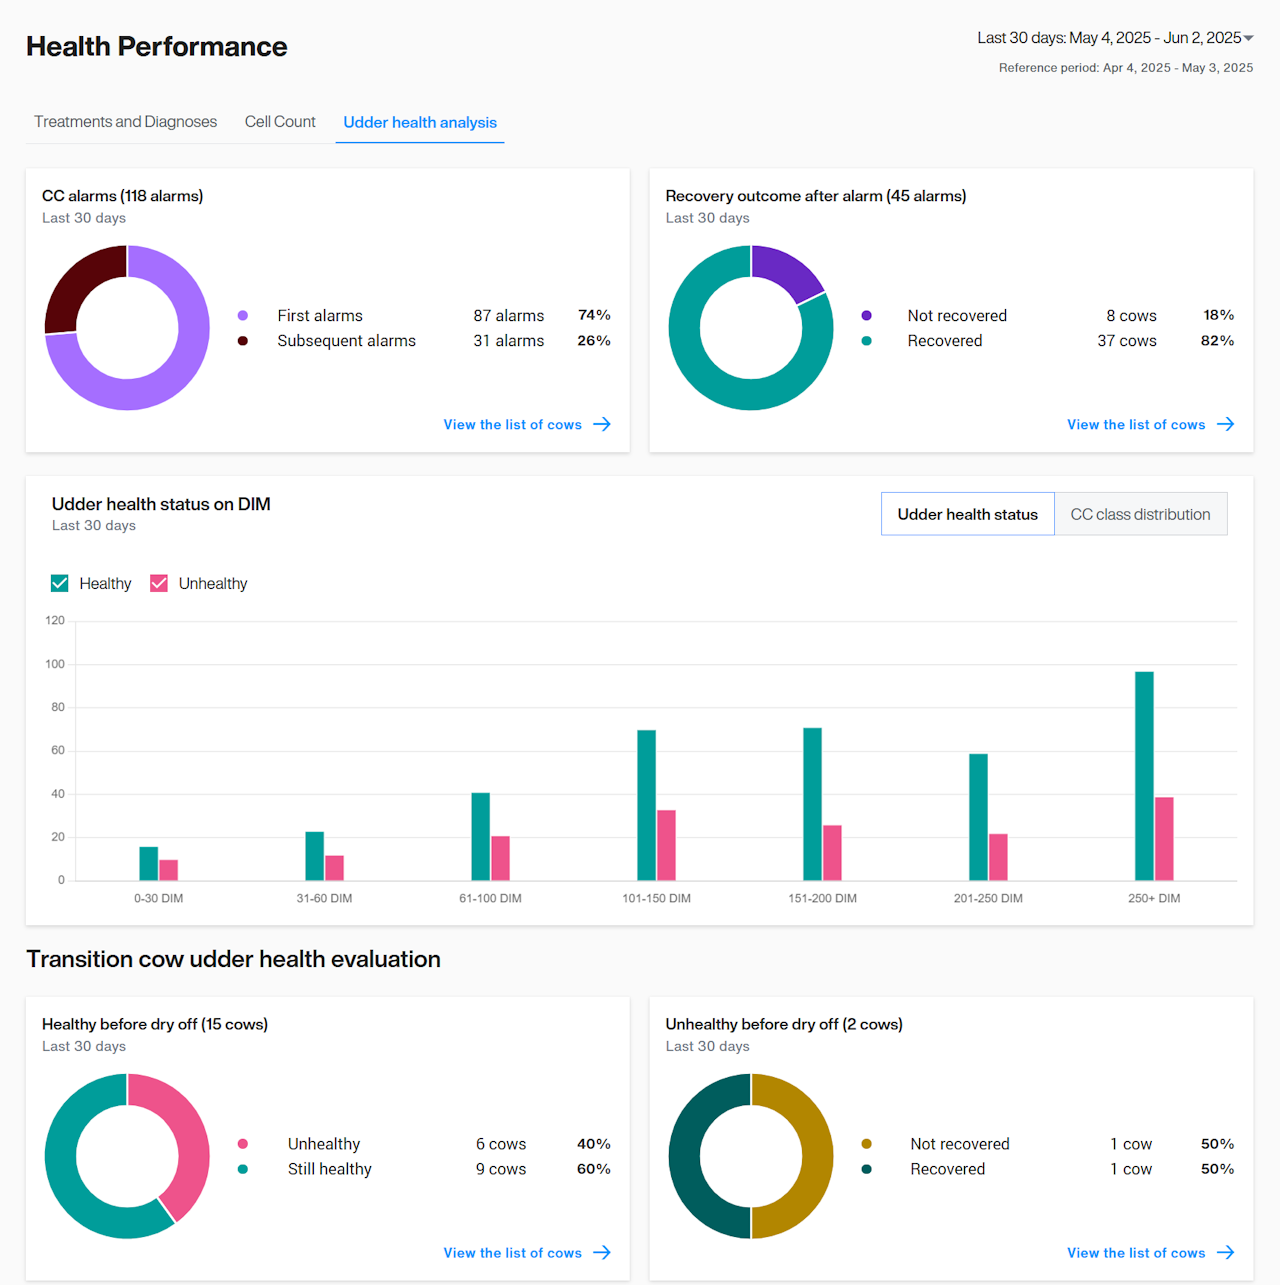This screenshot has height=1285, width=1280.
Task: View the list of cows for CC alarms
Action: point(512,424)
